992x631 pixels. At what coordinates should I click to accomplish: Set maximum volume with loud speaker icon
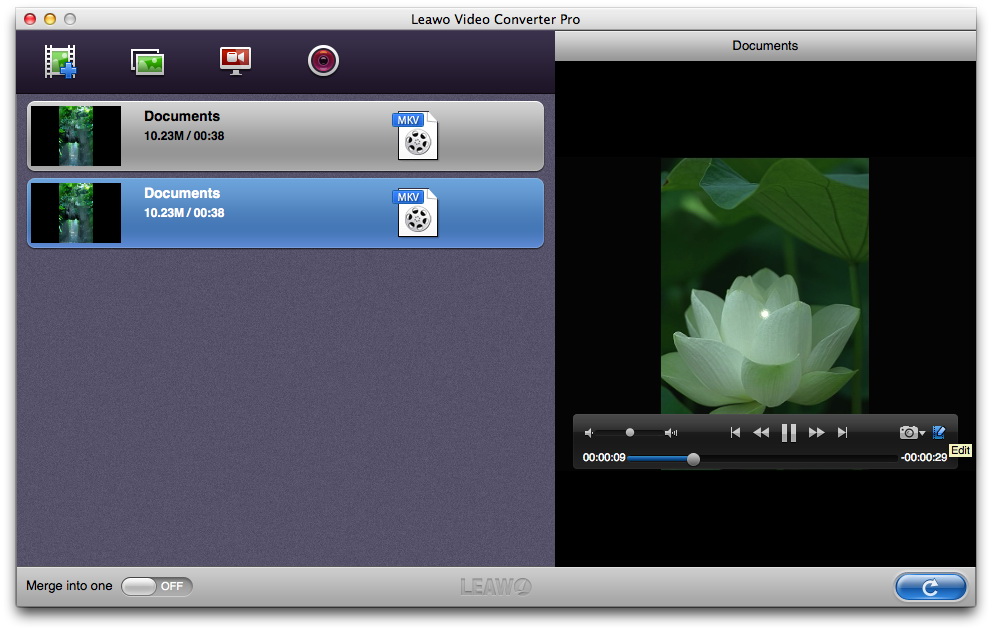671,433
